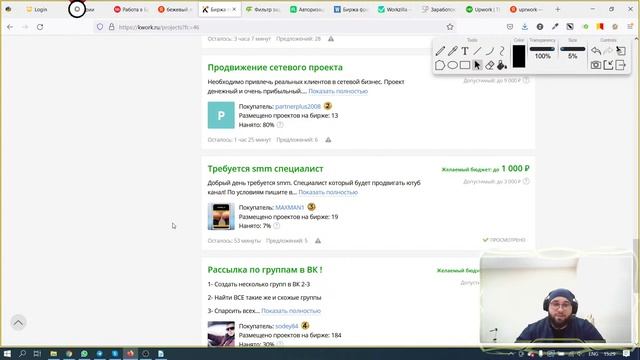
Task: Click the MAXMAN1 buyer avatar image
Action: tap(221, 216)
